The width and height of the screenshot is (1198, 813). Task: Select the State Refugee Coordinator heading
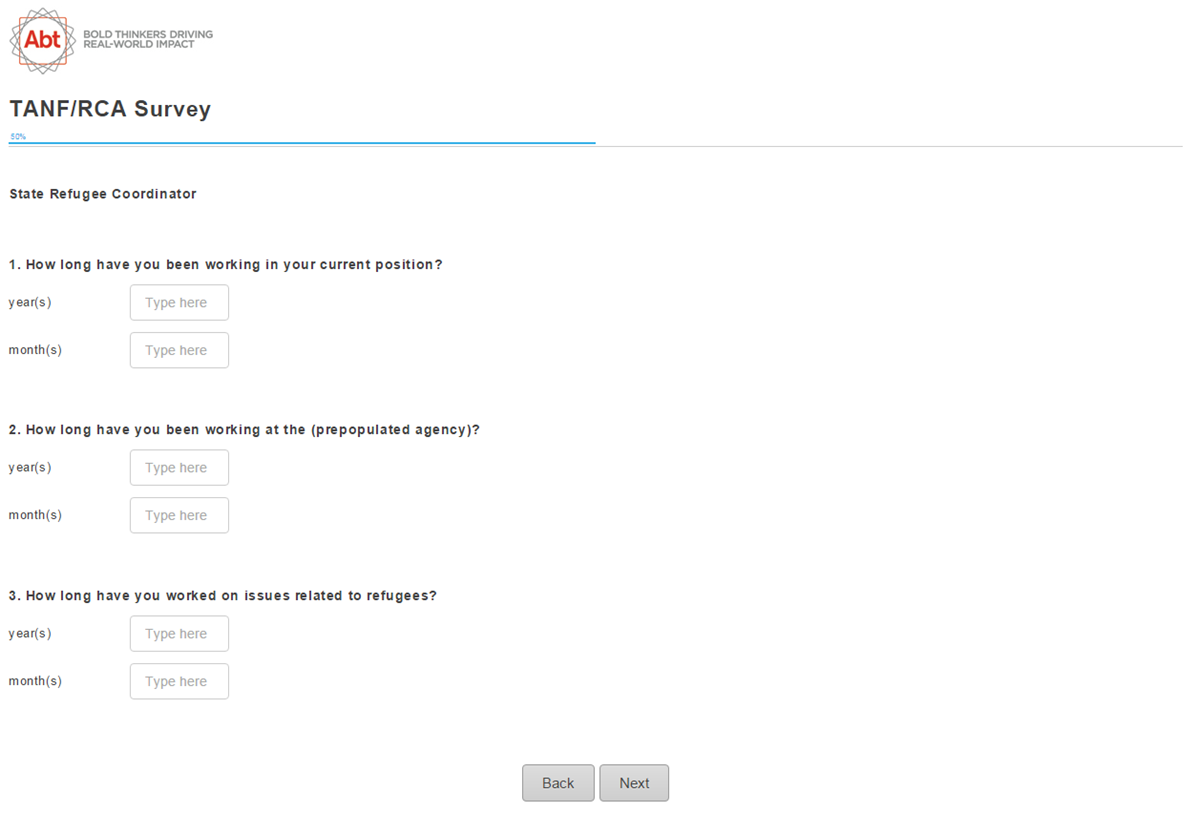[103, 194]
